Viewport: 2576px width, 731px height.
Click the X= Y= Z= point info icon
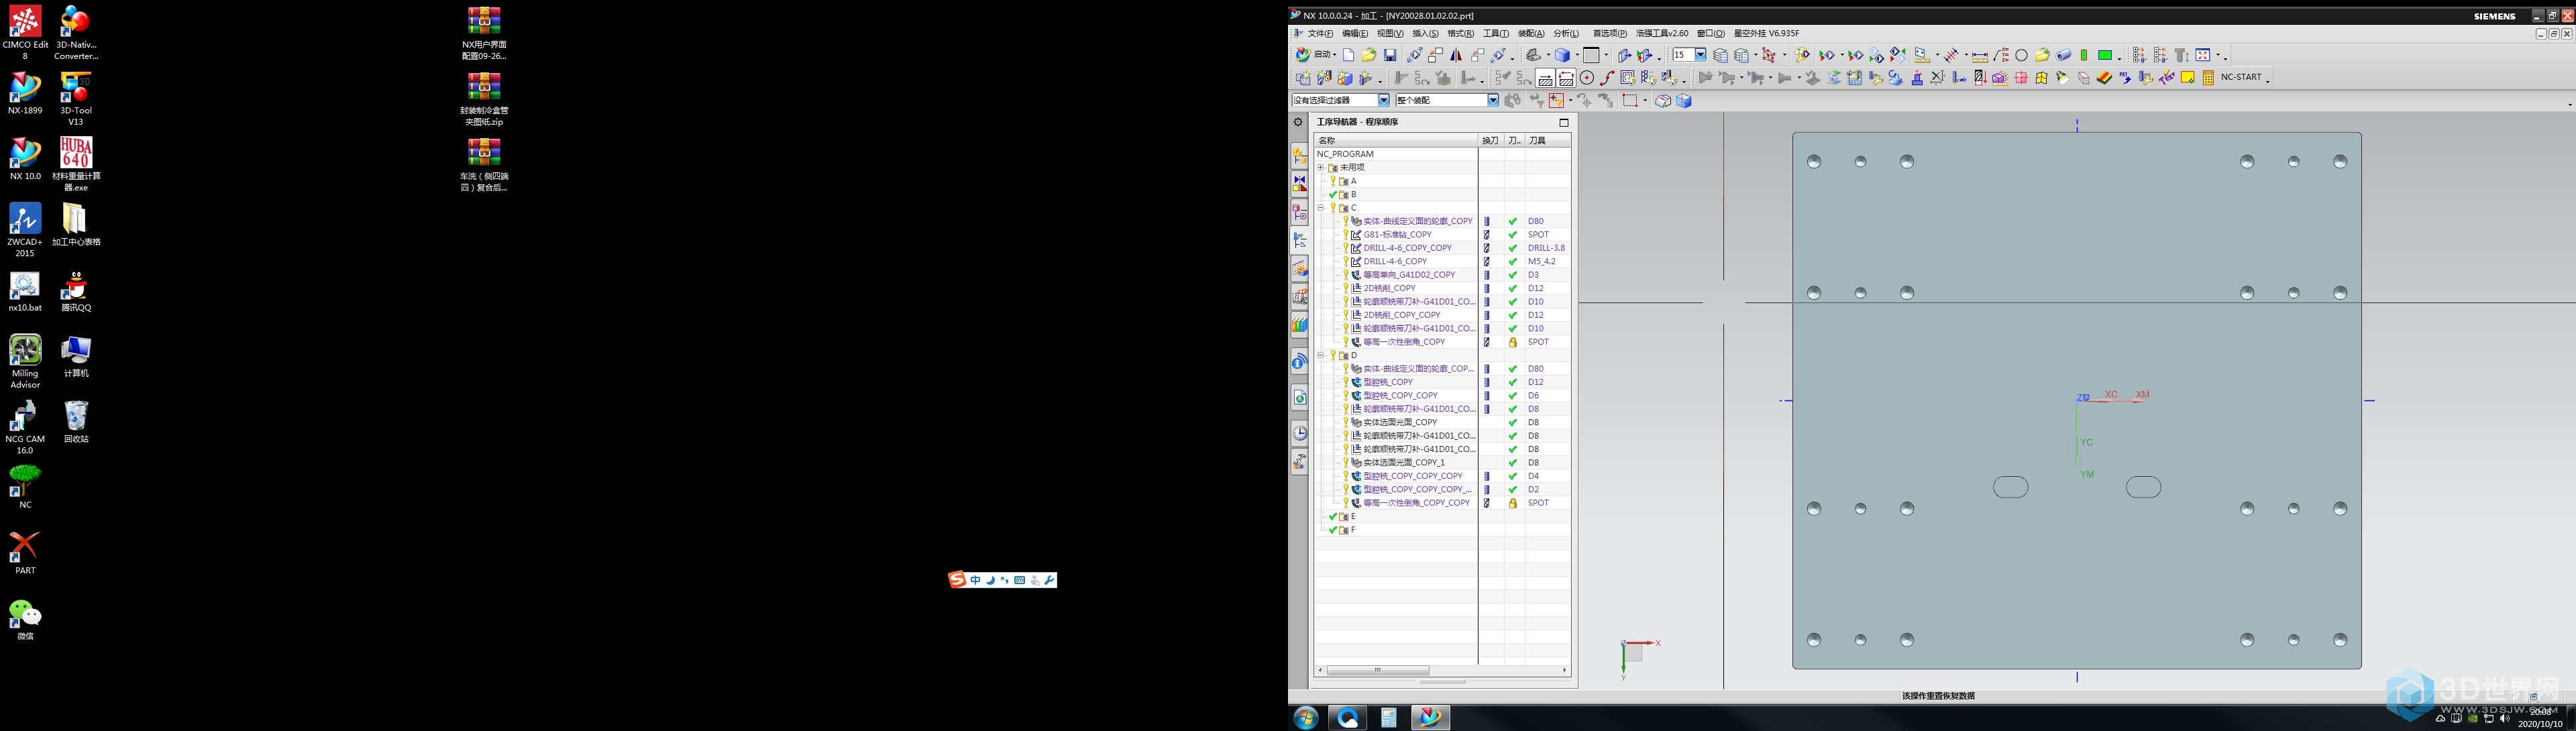pyautogui.click(x=2001, y=55)
